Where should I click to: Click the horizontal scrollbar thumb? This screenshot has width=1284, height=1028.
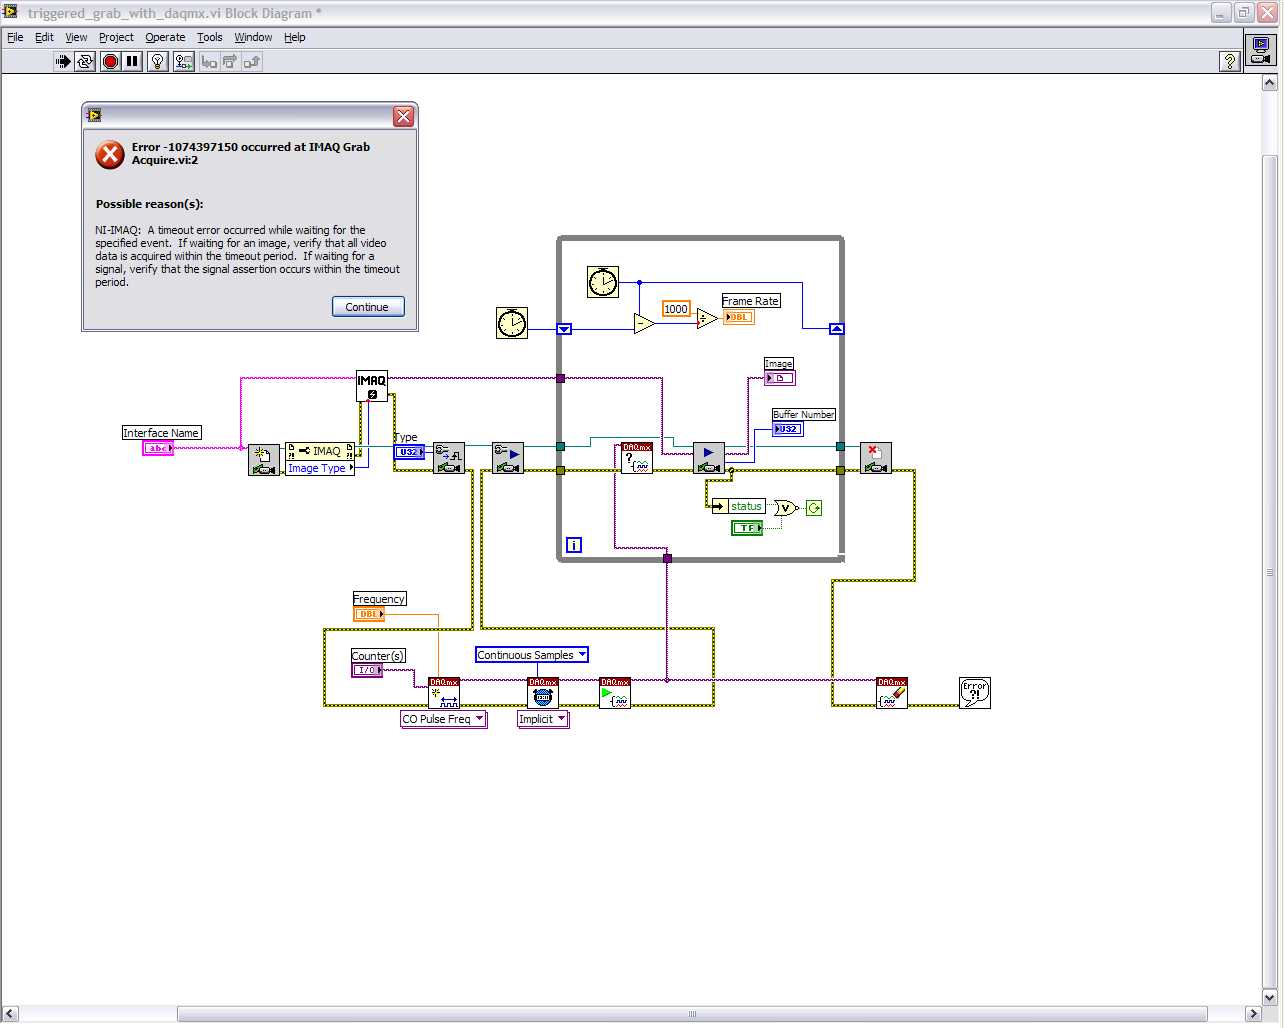692,1014
